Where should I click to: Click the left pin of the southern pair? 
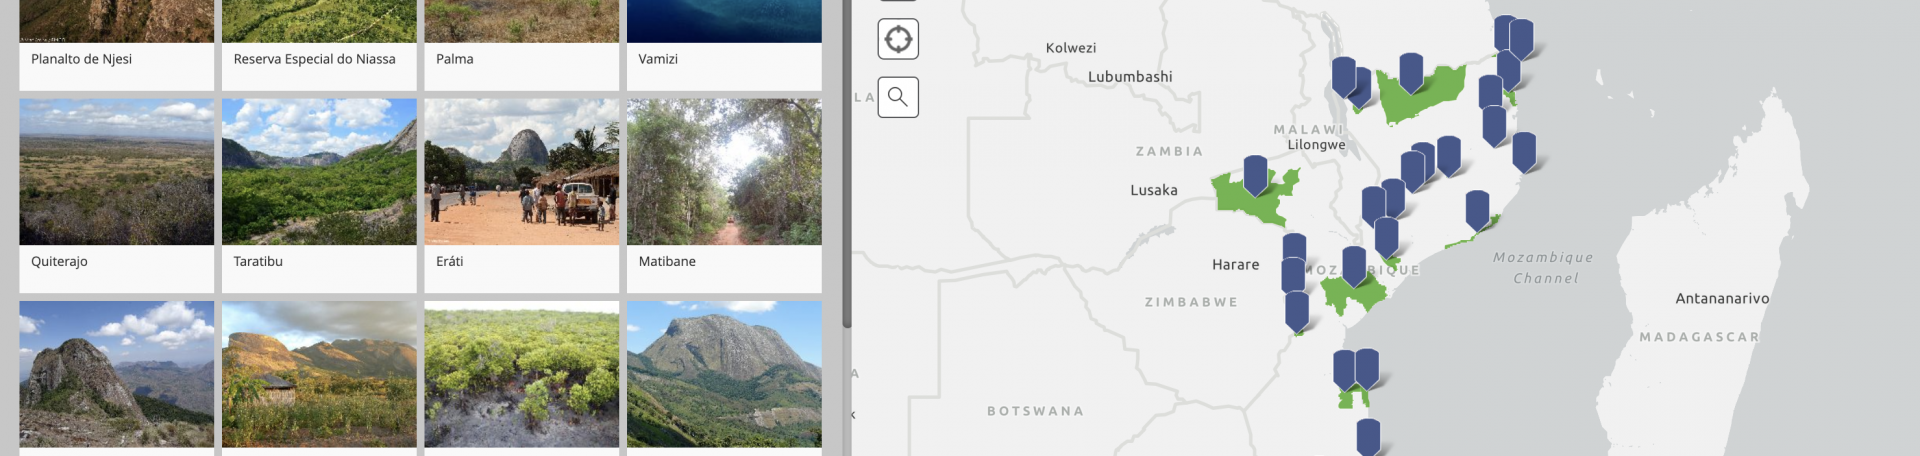coord(1345,368)
